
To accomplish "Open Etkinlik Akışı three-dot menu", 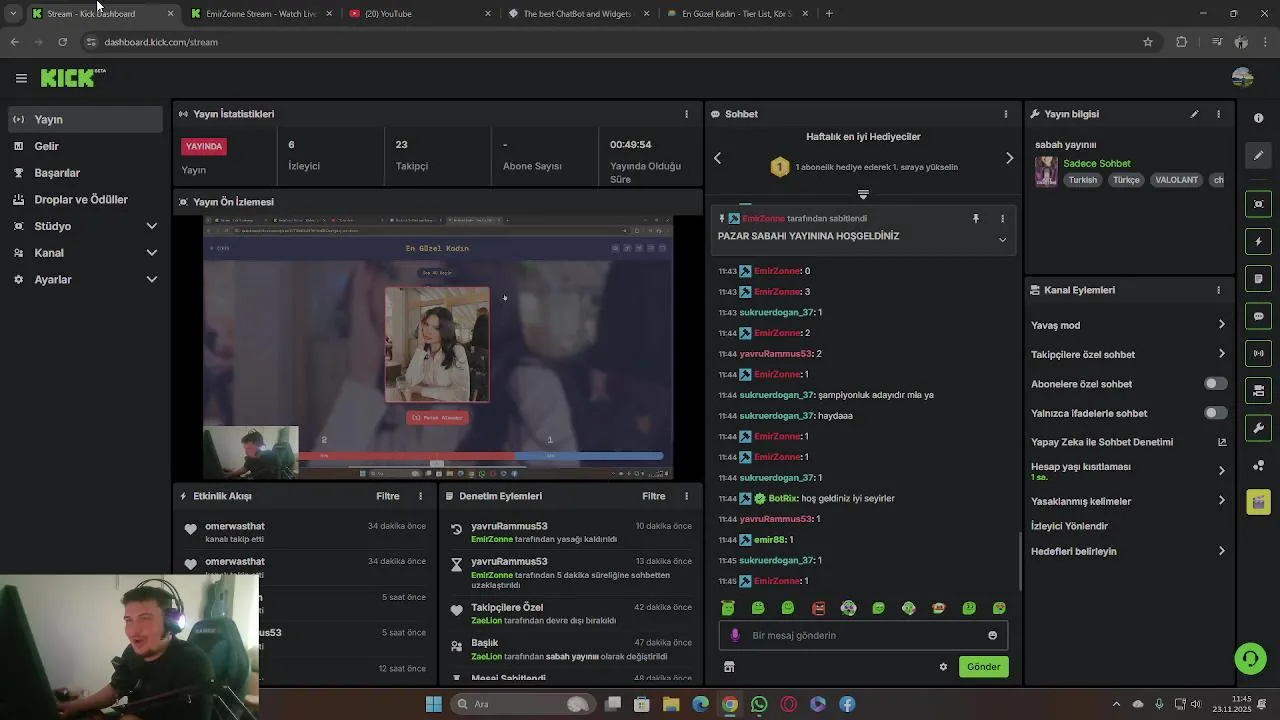I will (420, 496).
